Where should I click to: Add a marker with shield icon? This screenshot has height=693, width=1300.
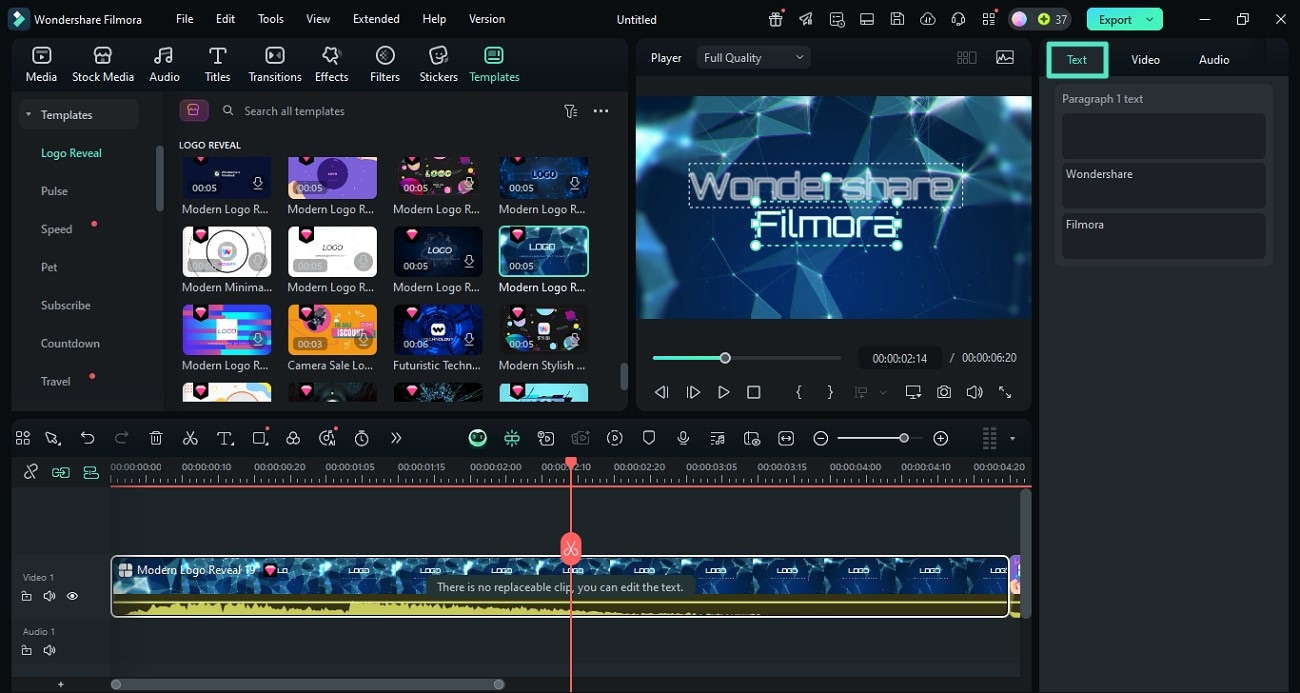(x=649, y=438)
